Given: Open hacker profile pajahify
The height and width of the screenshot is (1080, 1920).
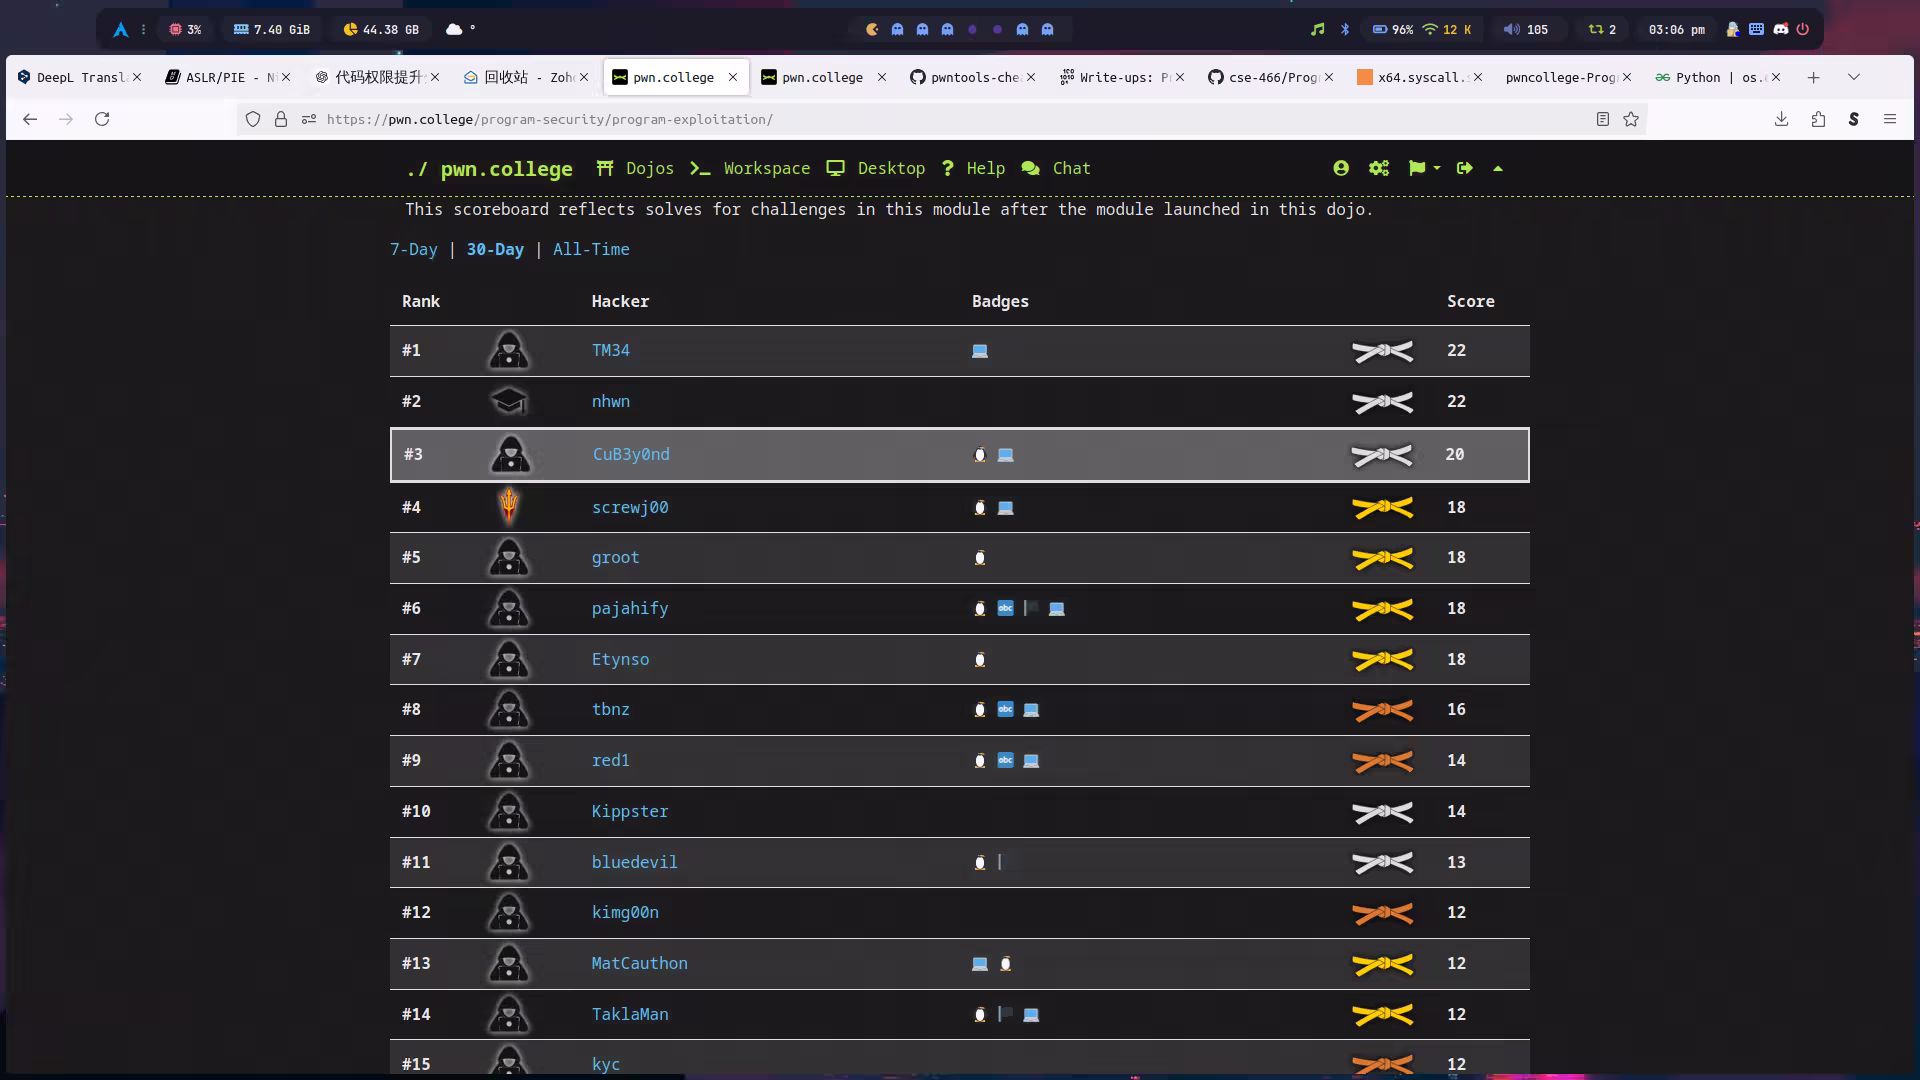Looking at the screenshot, I should [x=629, y=608].
